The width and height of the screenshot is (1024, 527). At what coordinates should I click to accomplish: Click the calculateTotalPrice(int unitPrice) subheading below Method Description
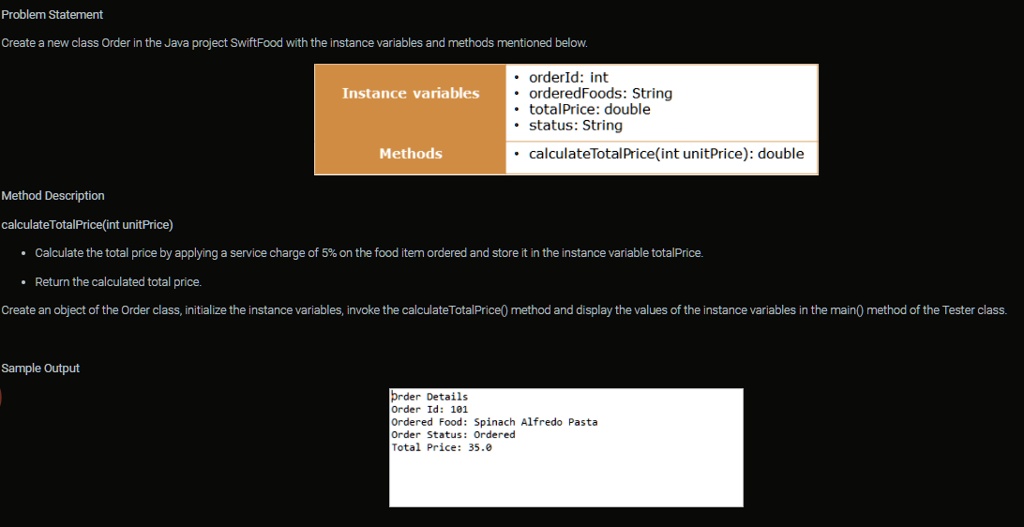[x=87, y=224]
